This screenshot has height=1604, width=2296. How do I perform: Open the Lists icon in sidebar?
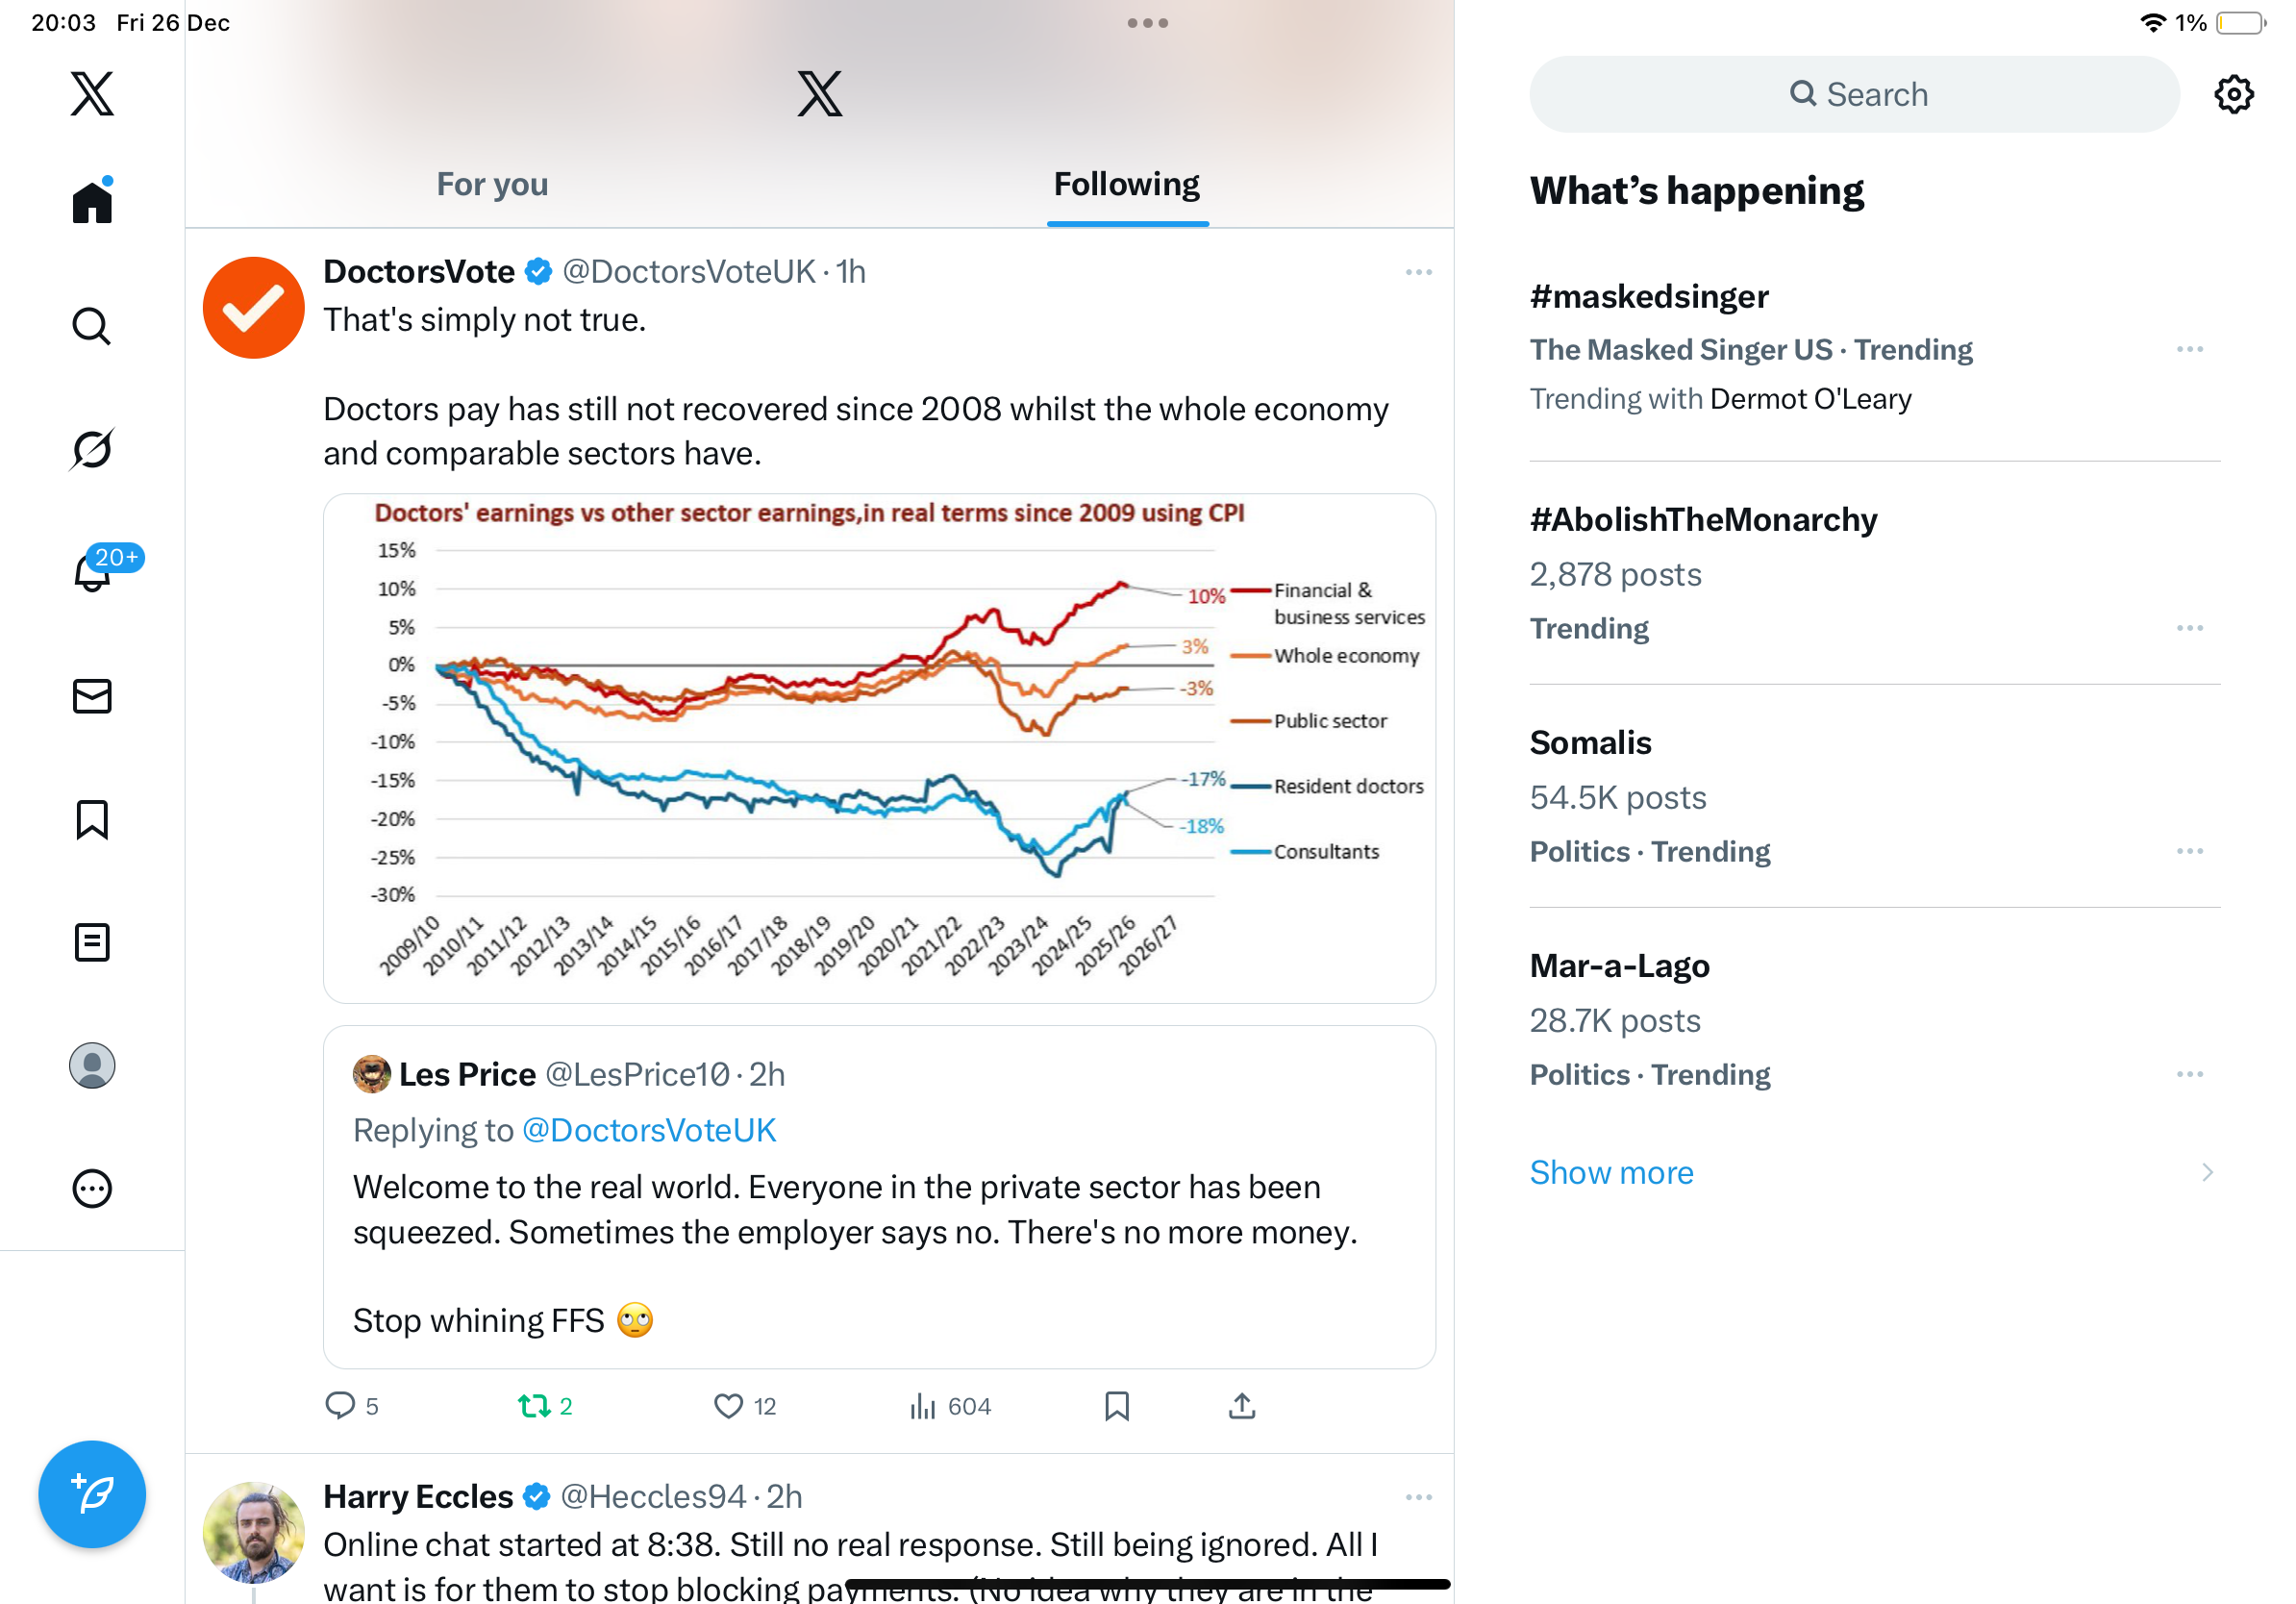tap(92, 942)
